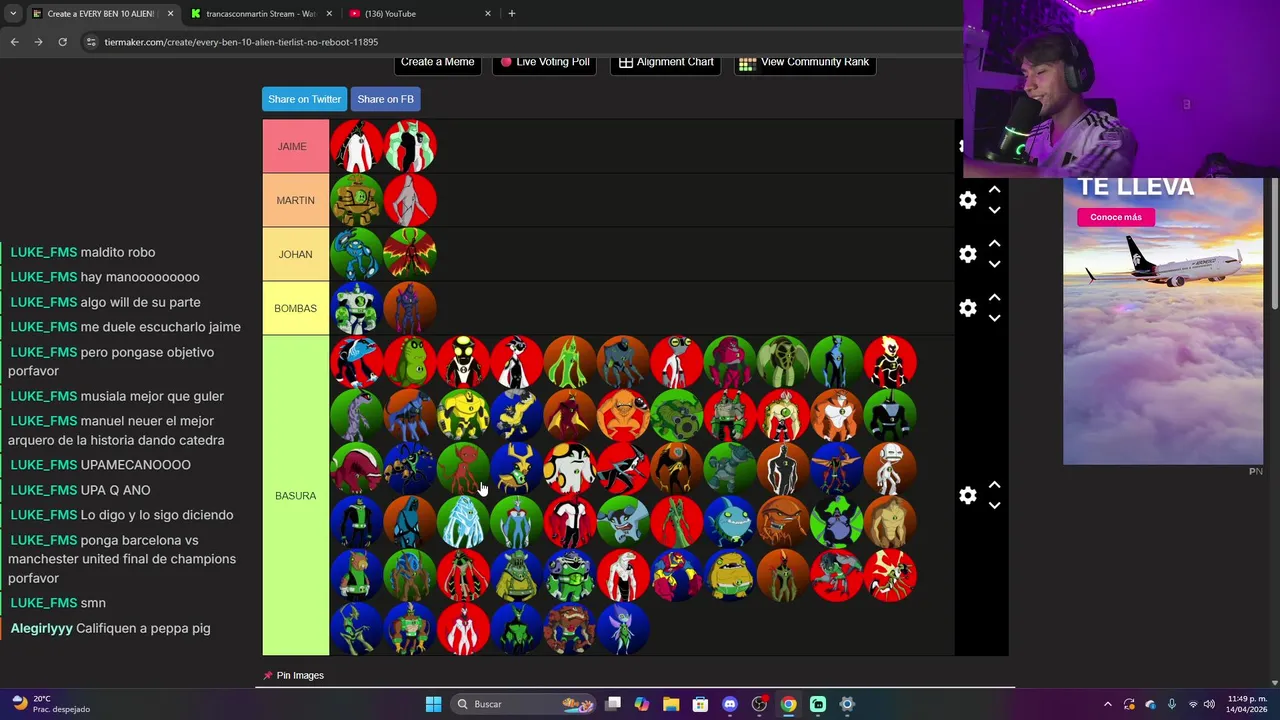The height and width of the screenshot is (720, 1280).
Task: Select second alien image in BOMBAS tier
Action: pyautogui.click(x=410, y=308)
